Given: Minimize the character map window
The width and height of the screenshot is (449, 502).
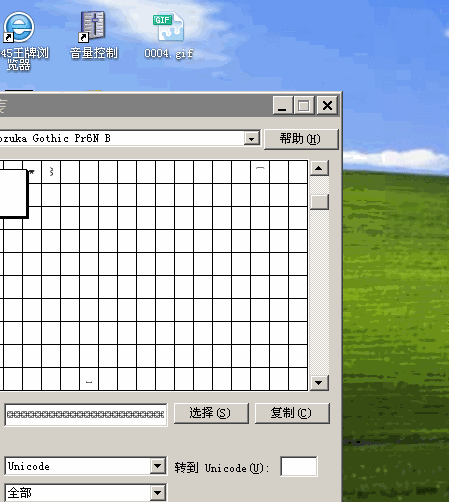Looking at the screenshot, I should coord(283,106).
